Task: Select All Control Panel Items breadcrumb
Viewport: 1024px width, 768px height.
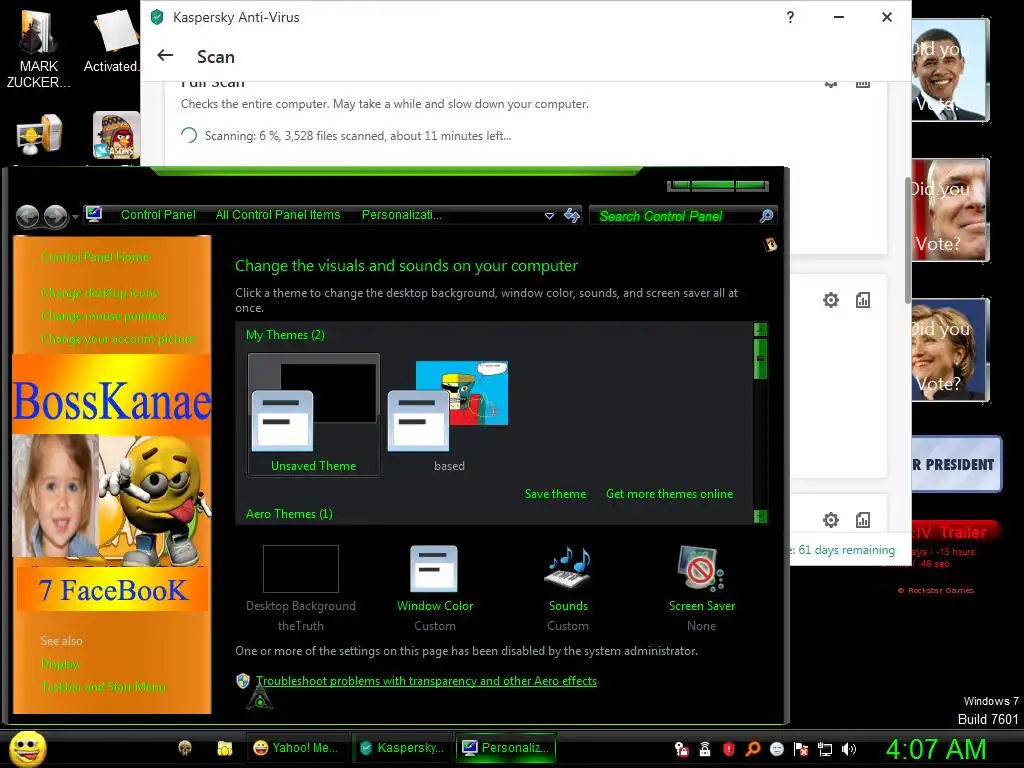Action: click(x=278, y=215)
